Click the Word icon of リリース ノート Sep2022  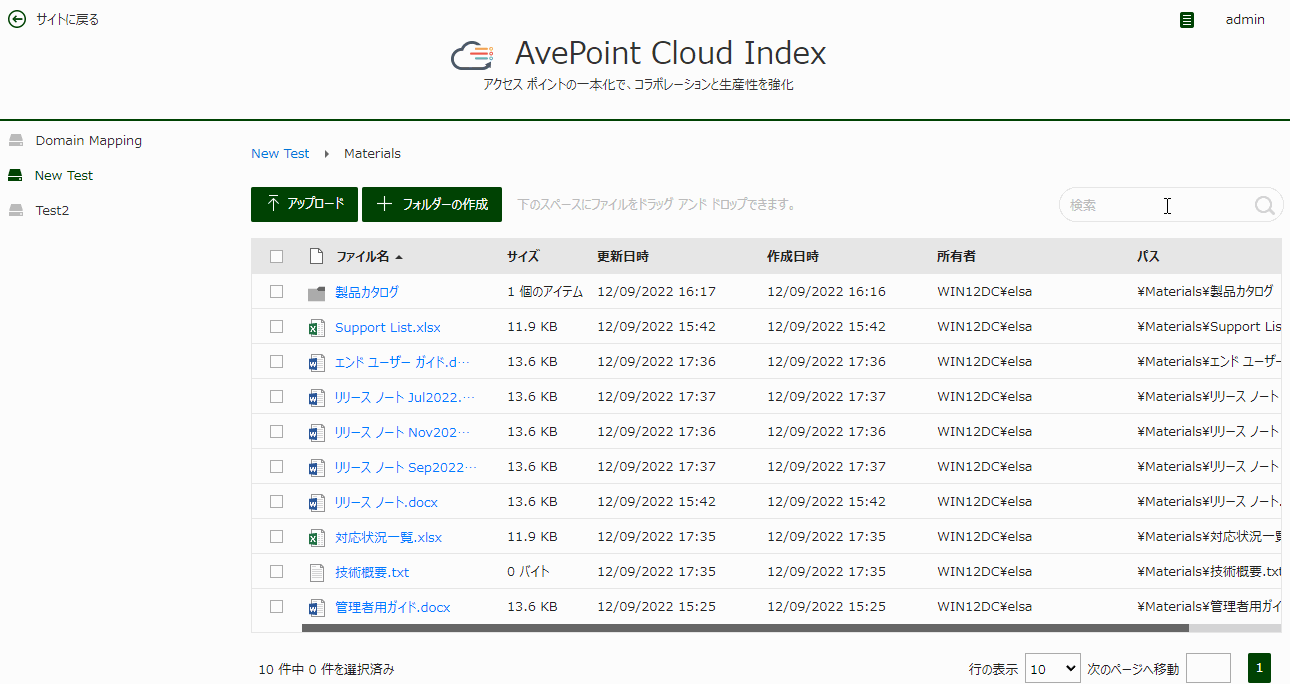click(316, 467)
